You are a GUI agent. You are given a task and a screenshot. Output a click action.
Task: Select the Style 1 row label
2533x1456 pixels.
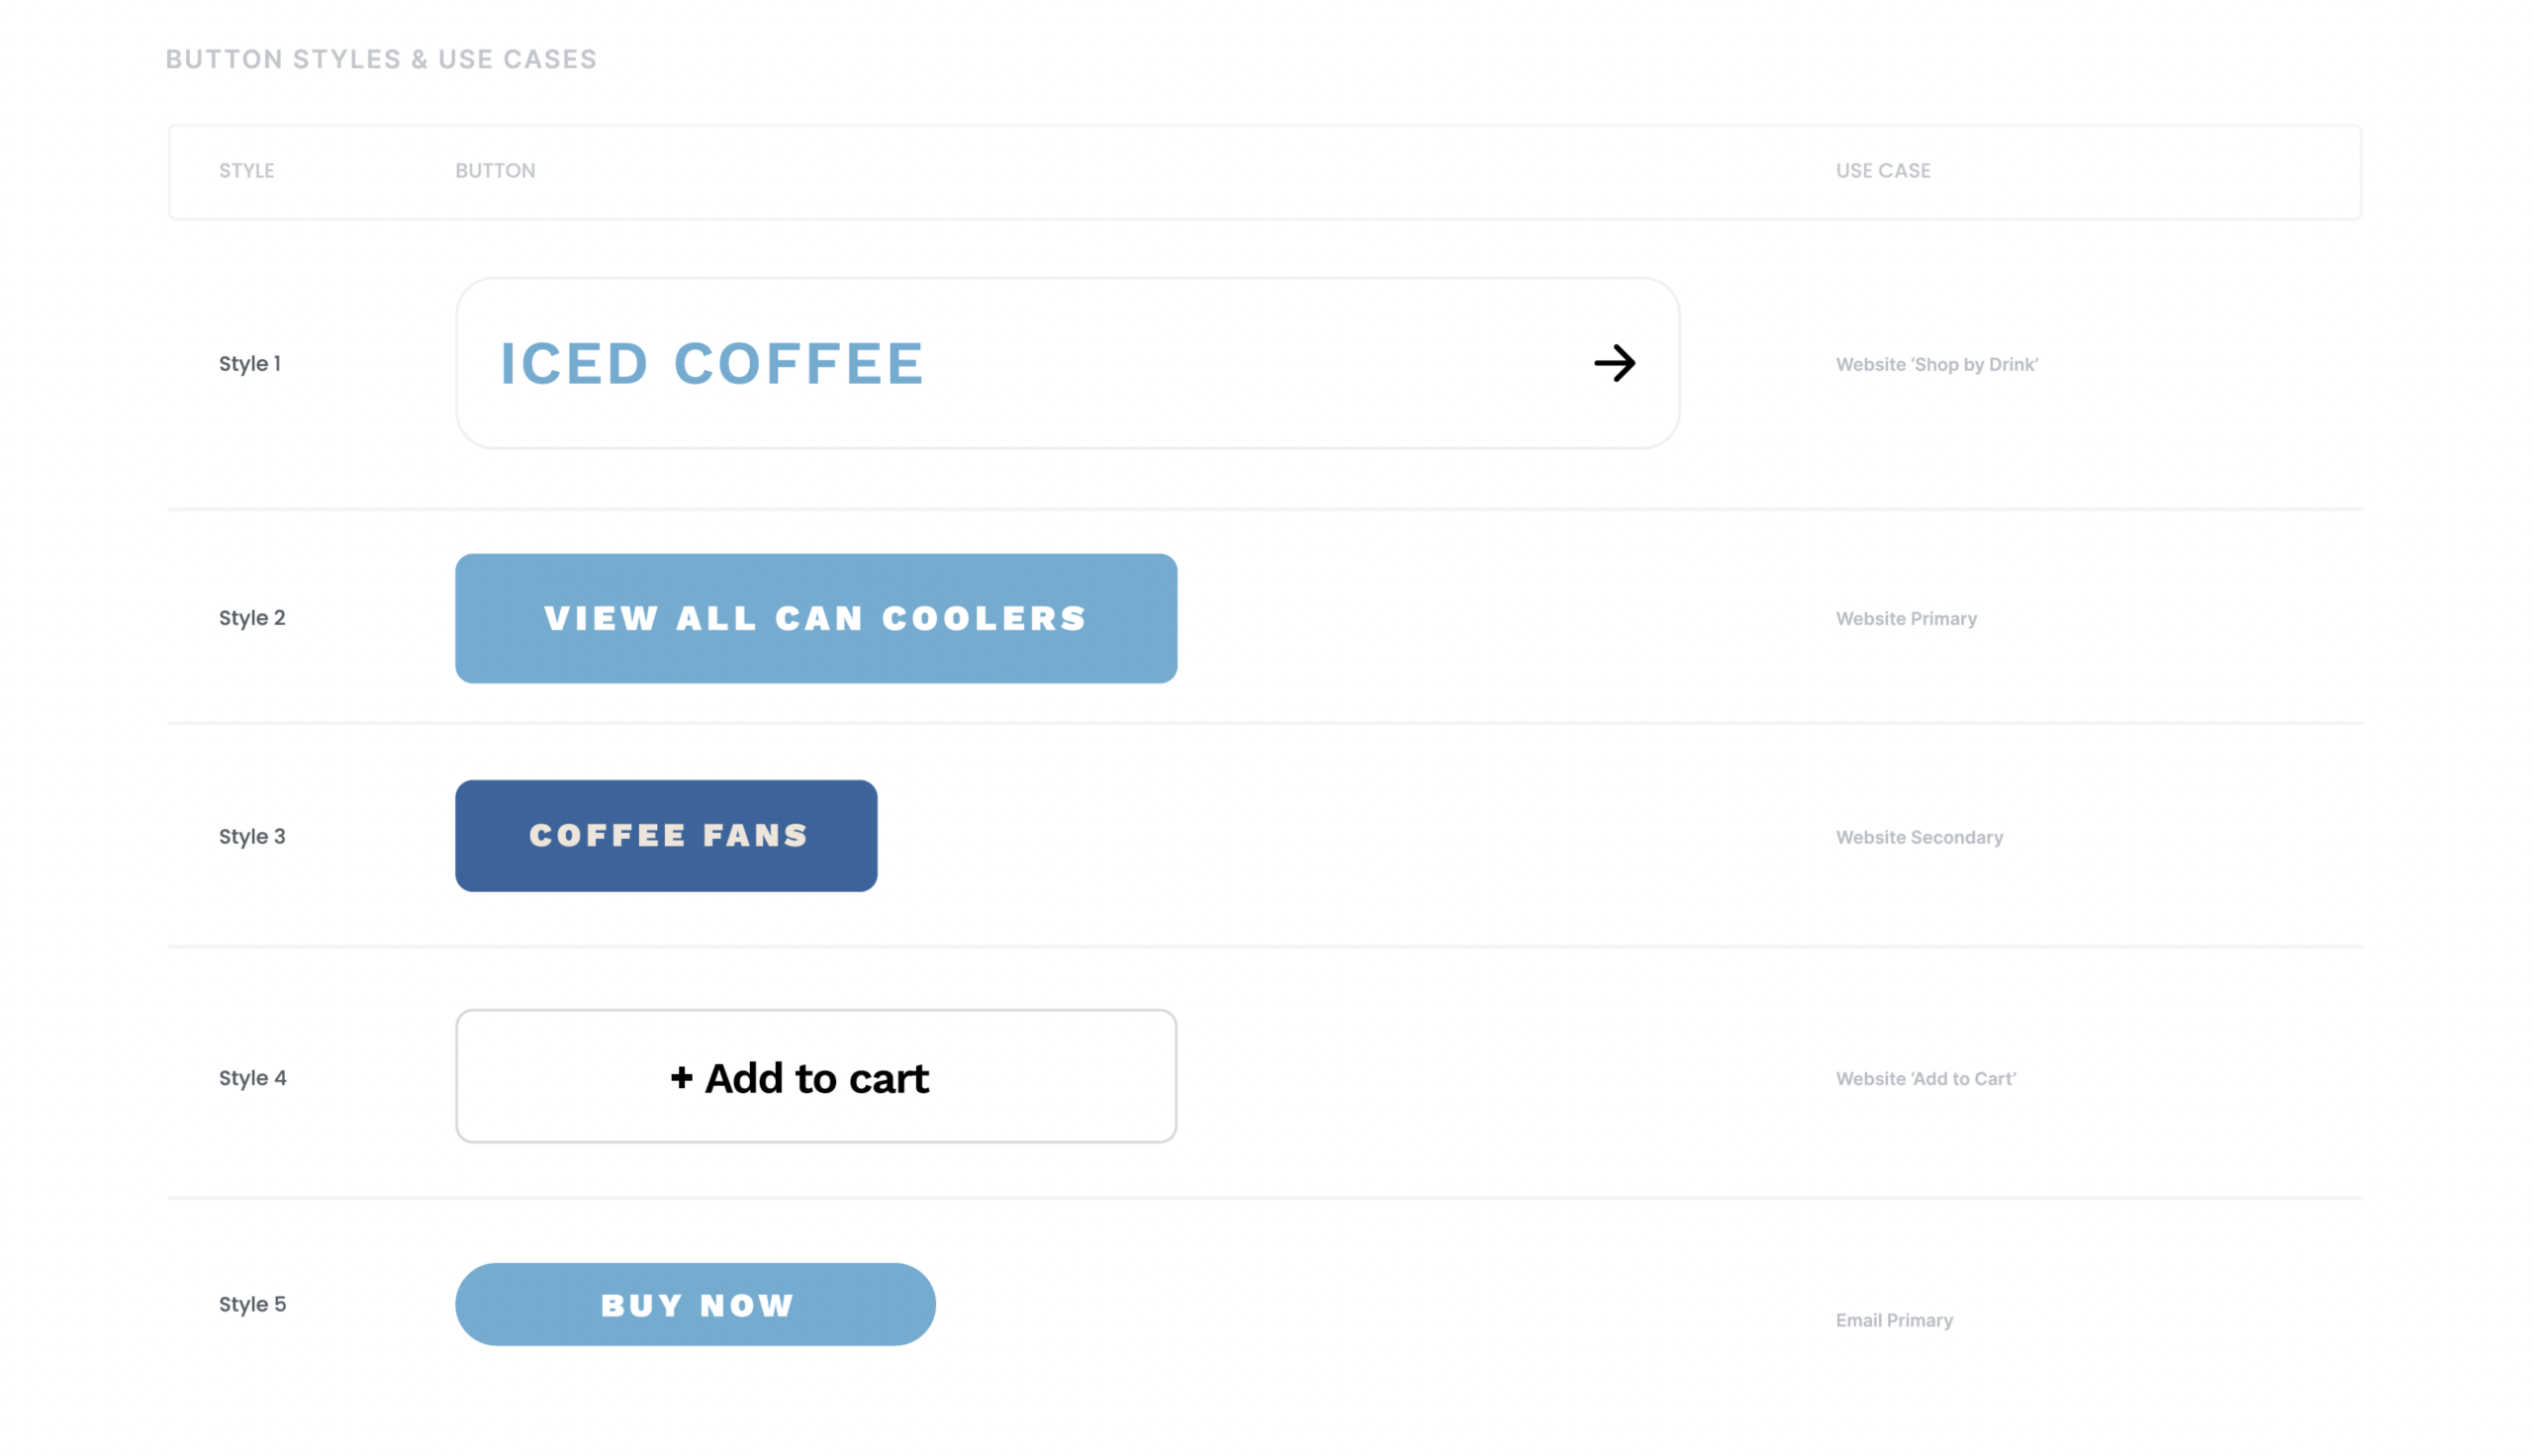tap(250, 364)
